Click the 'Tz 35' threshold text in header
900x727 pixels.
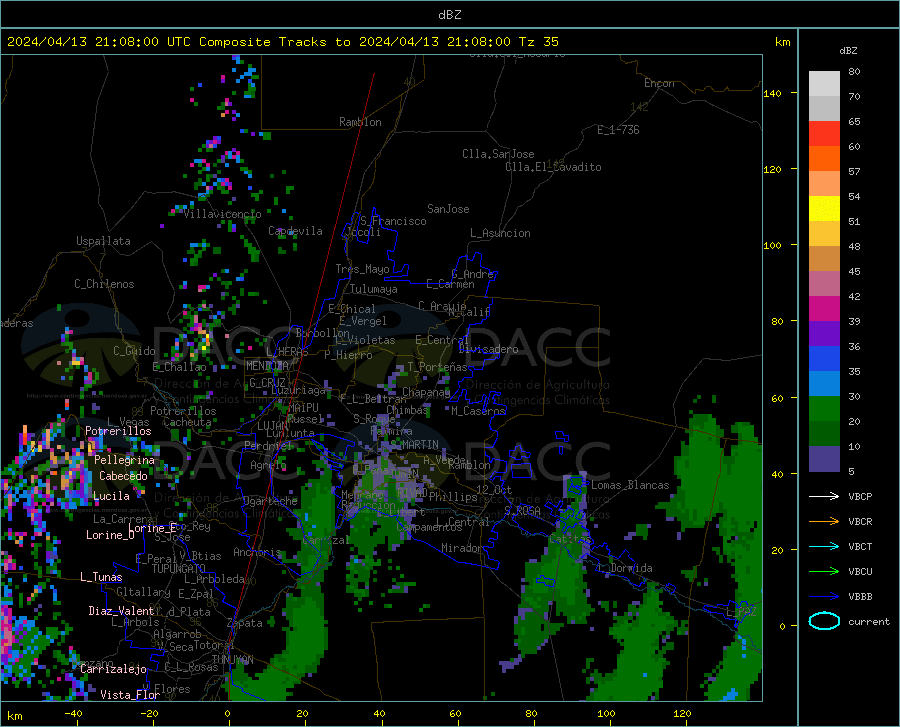point(539,41)
